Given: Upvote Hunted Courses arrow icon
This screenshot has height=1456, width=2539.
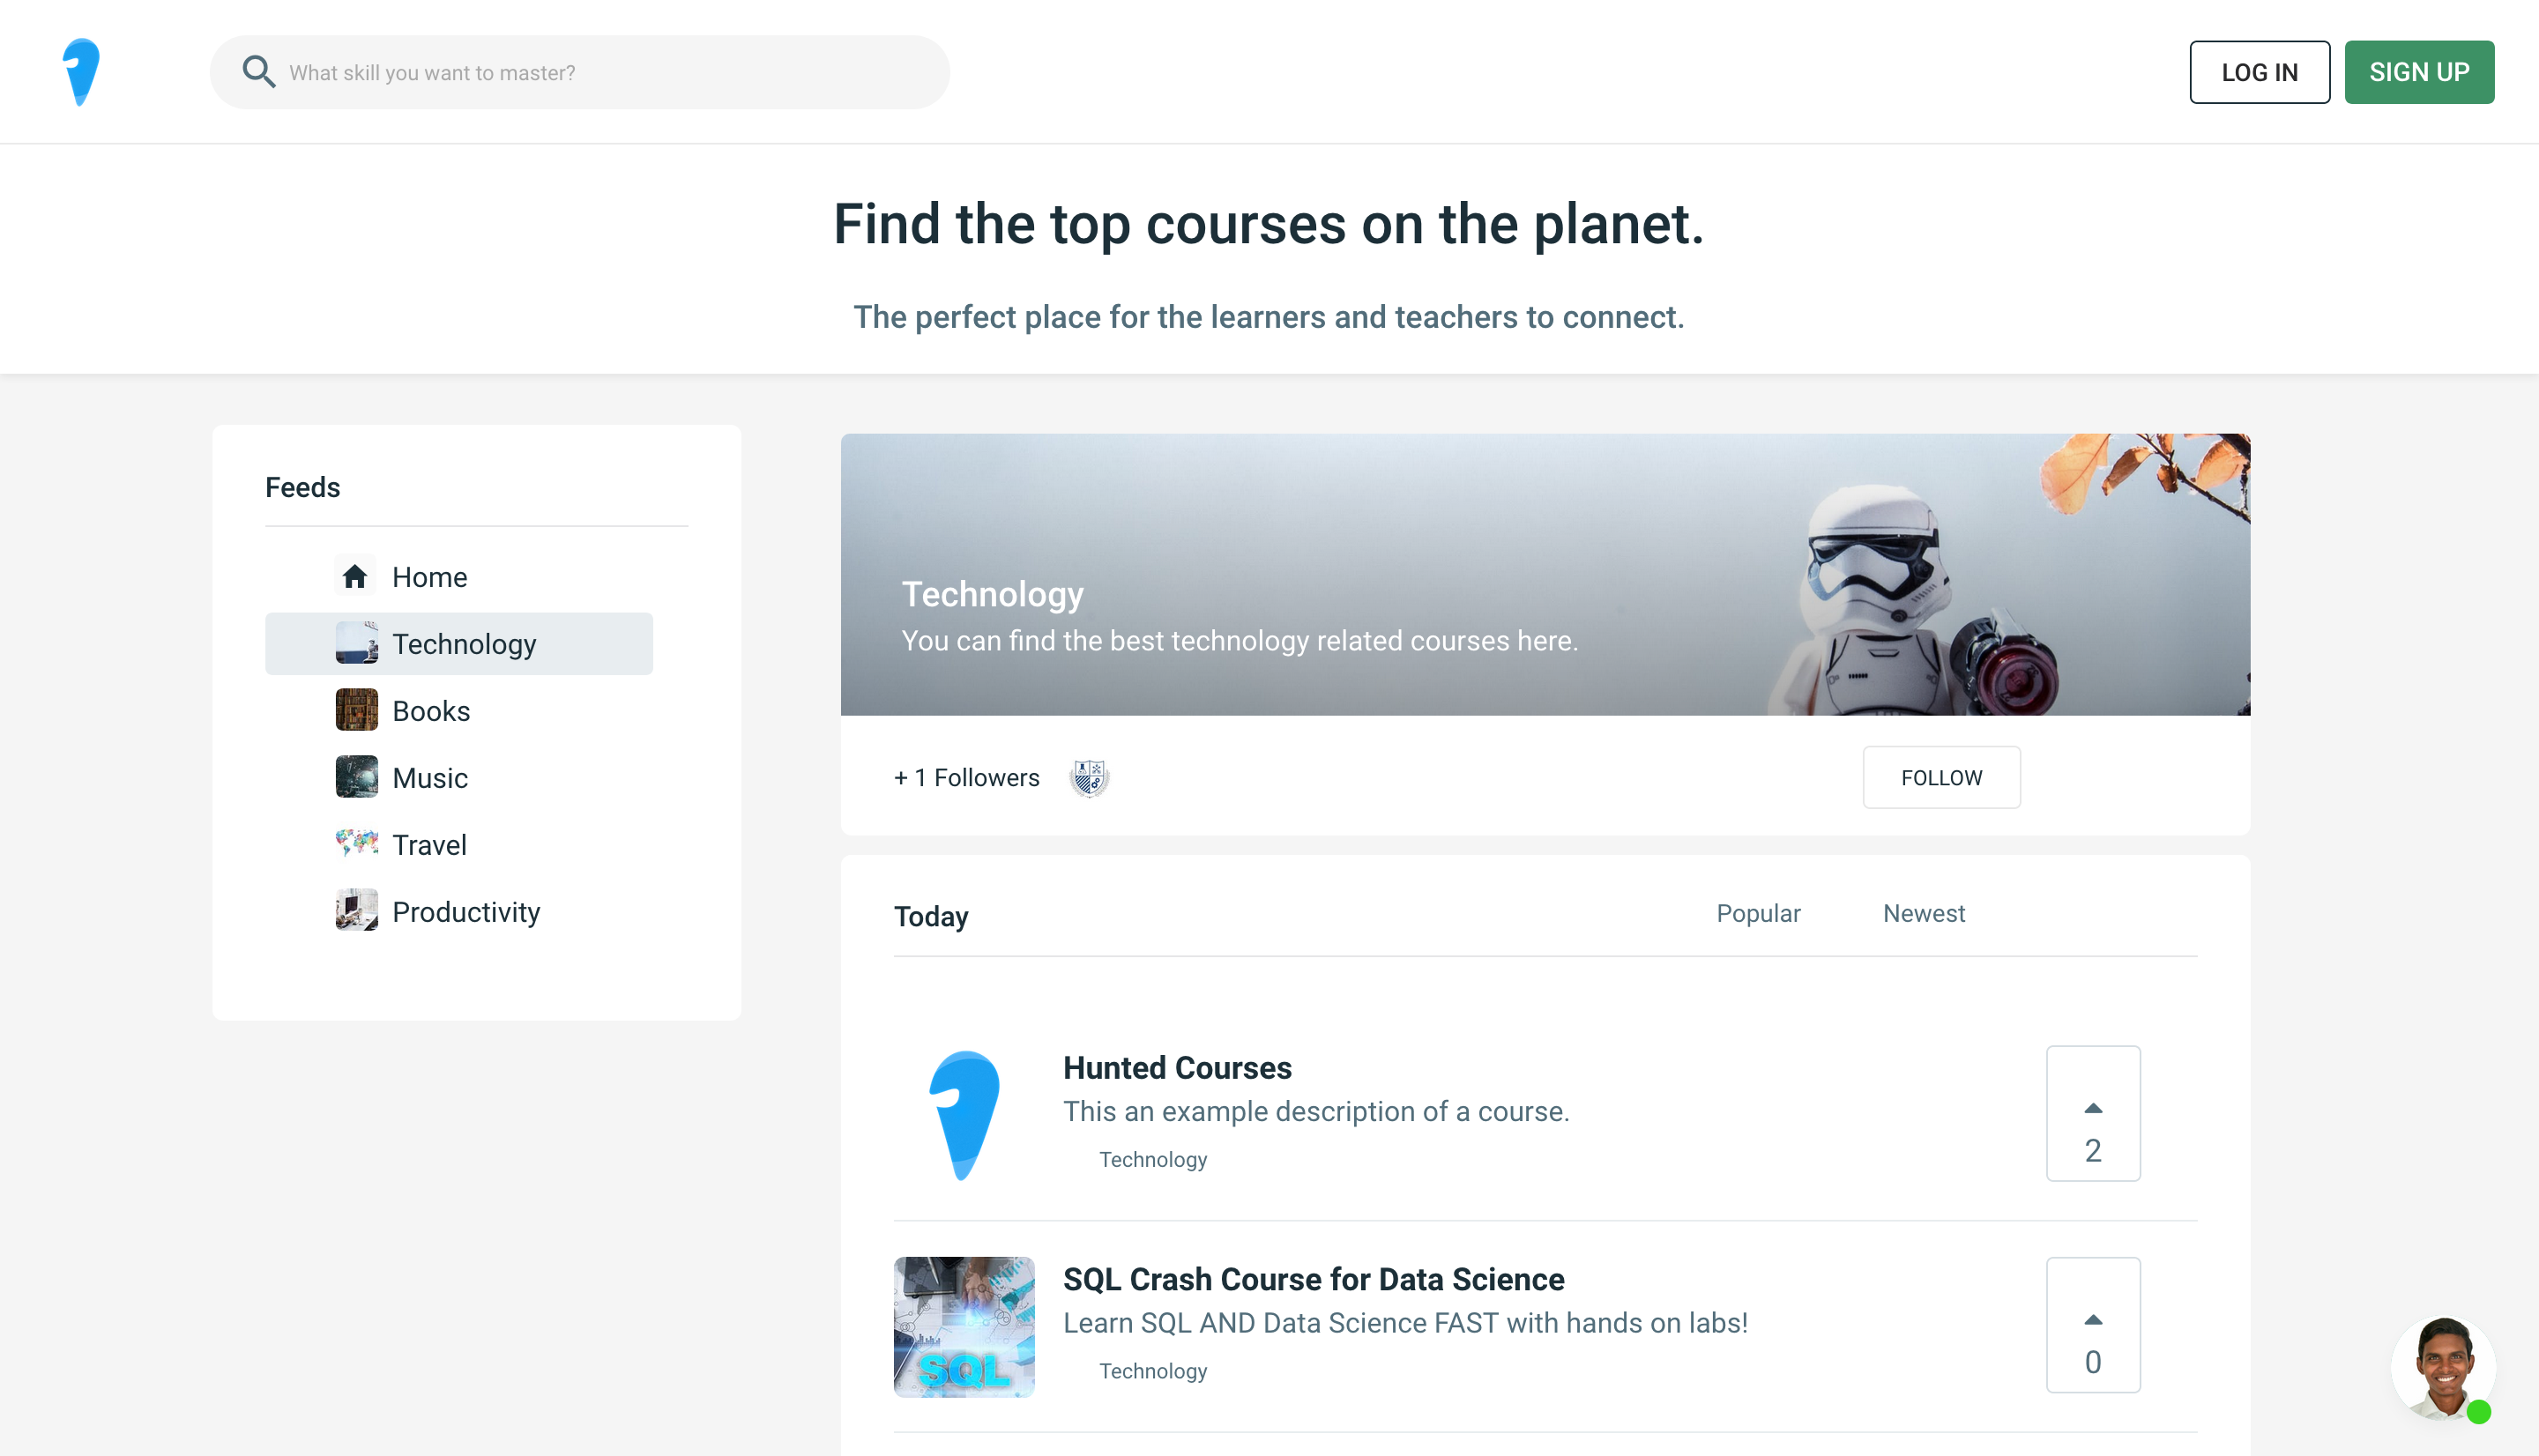Looking at the screenshot, I should click(x=2093, y=1108).
